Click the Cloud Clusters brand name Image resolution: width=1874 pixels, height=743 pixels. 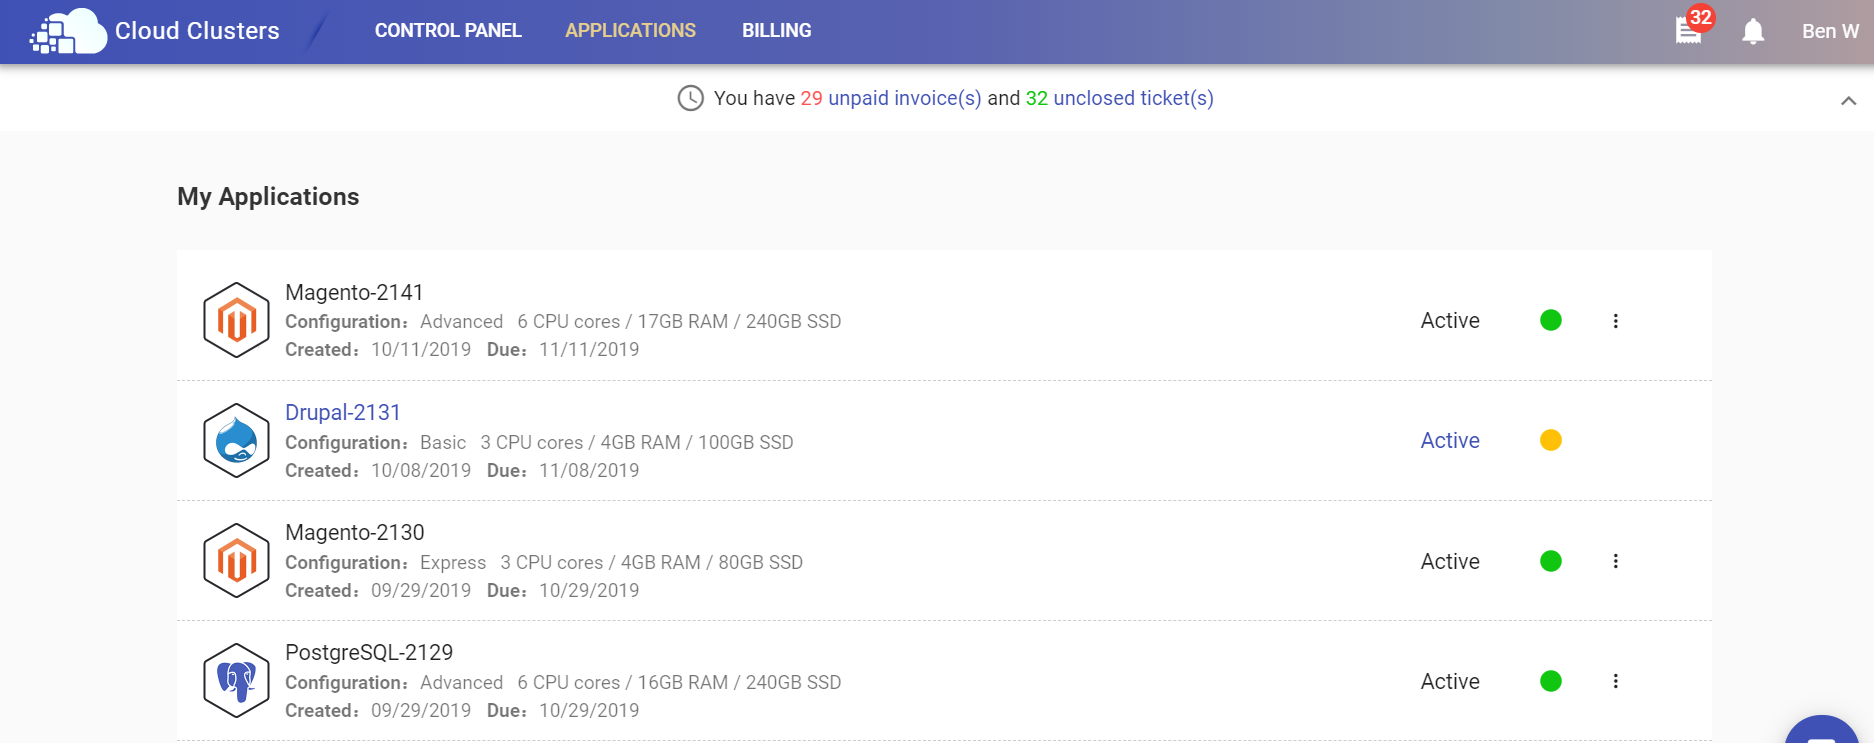197,31
